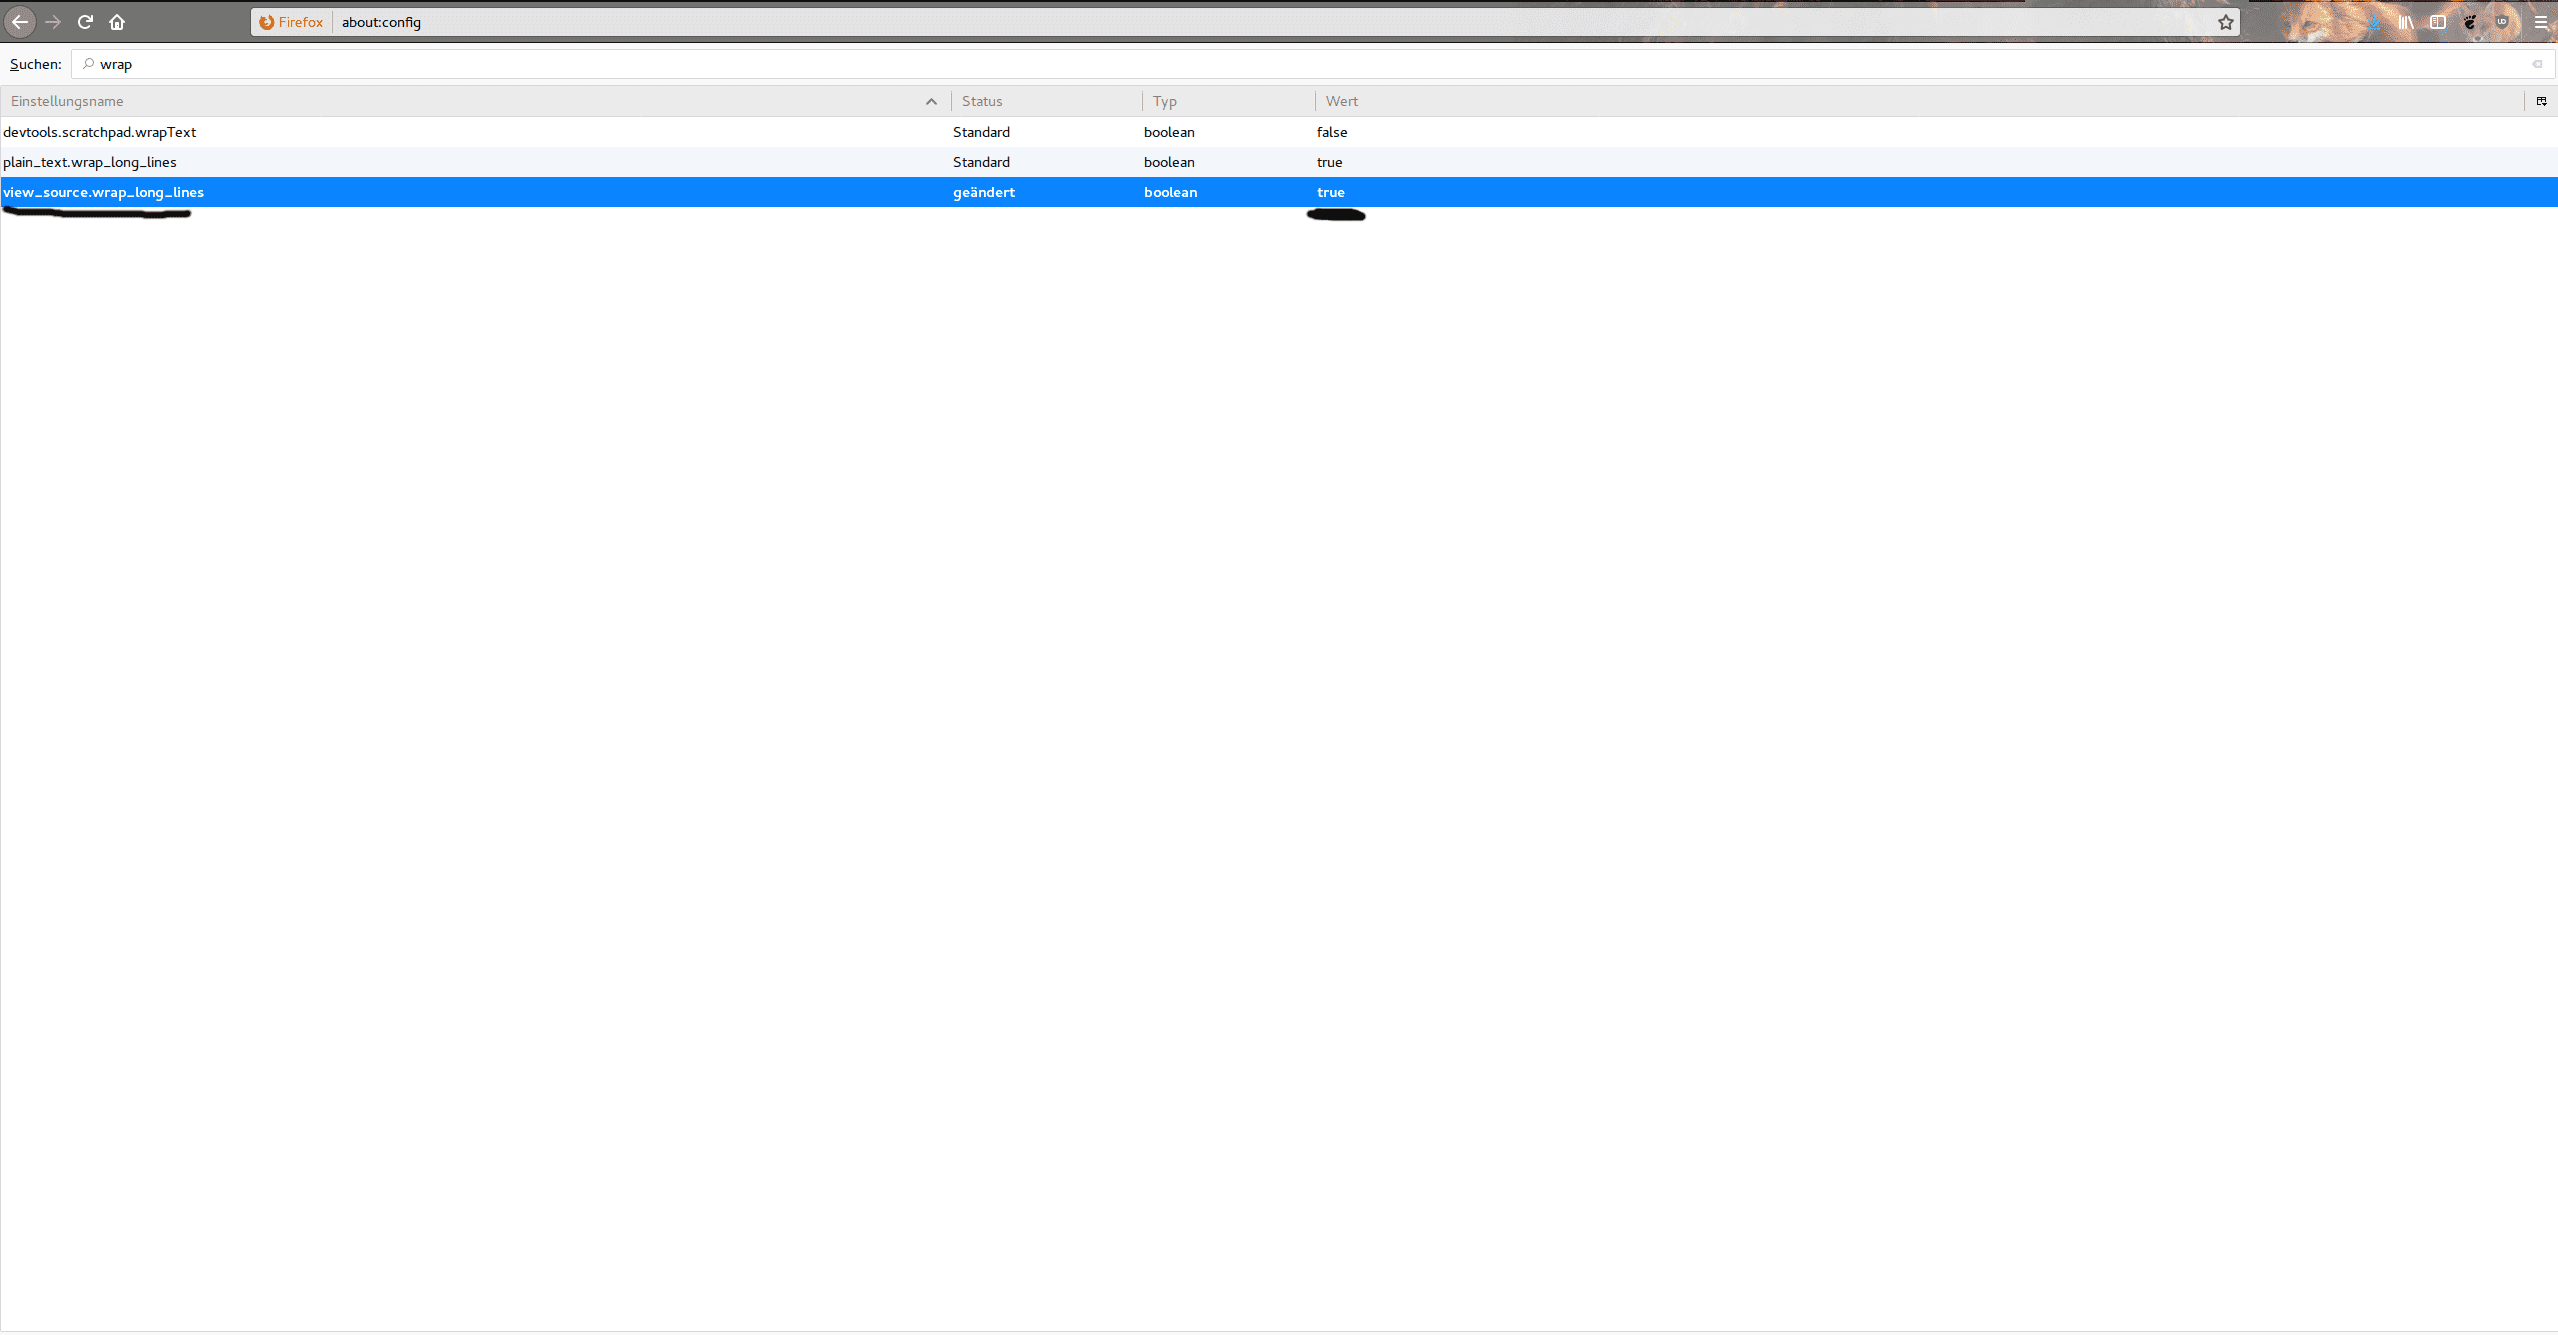Click the forward navigation arrow icon
This screenshot has height=1335, width=2558.
point(52,20)
